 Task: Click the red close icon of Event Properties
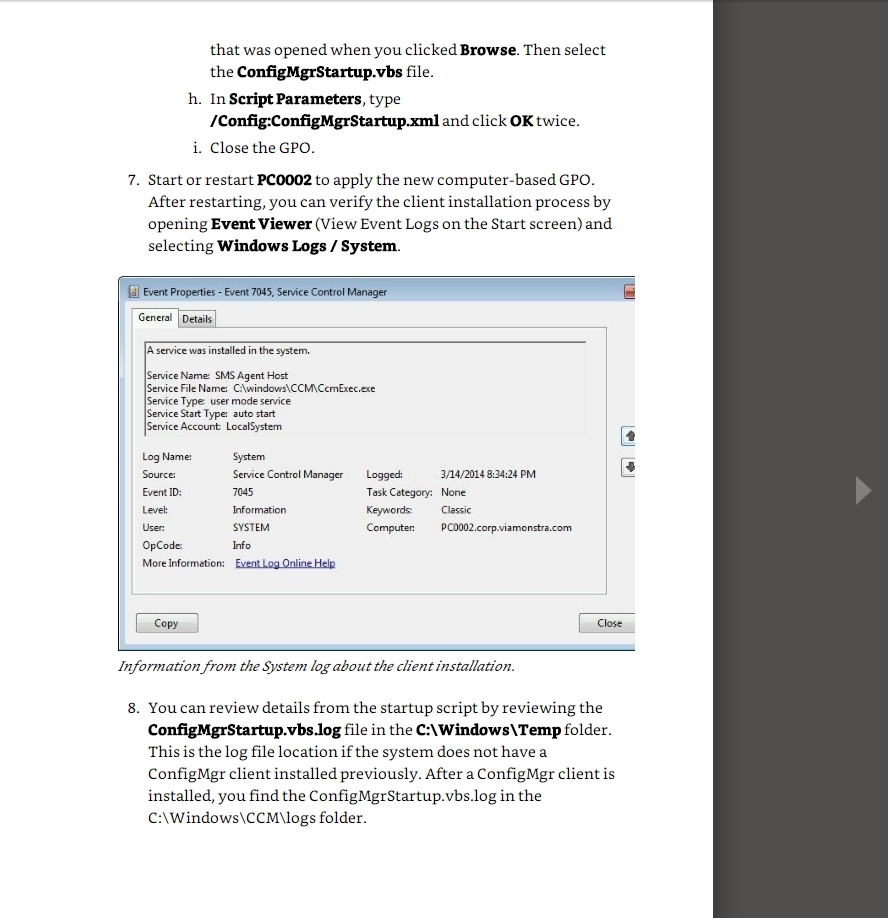coord(630,292)
